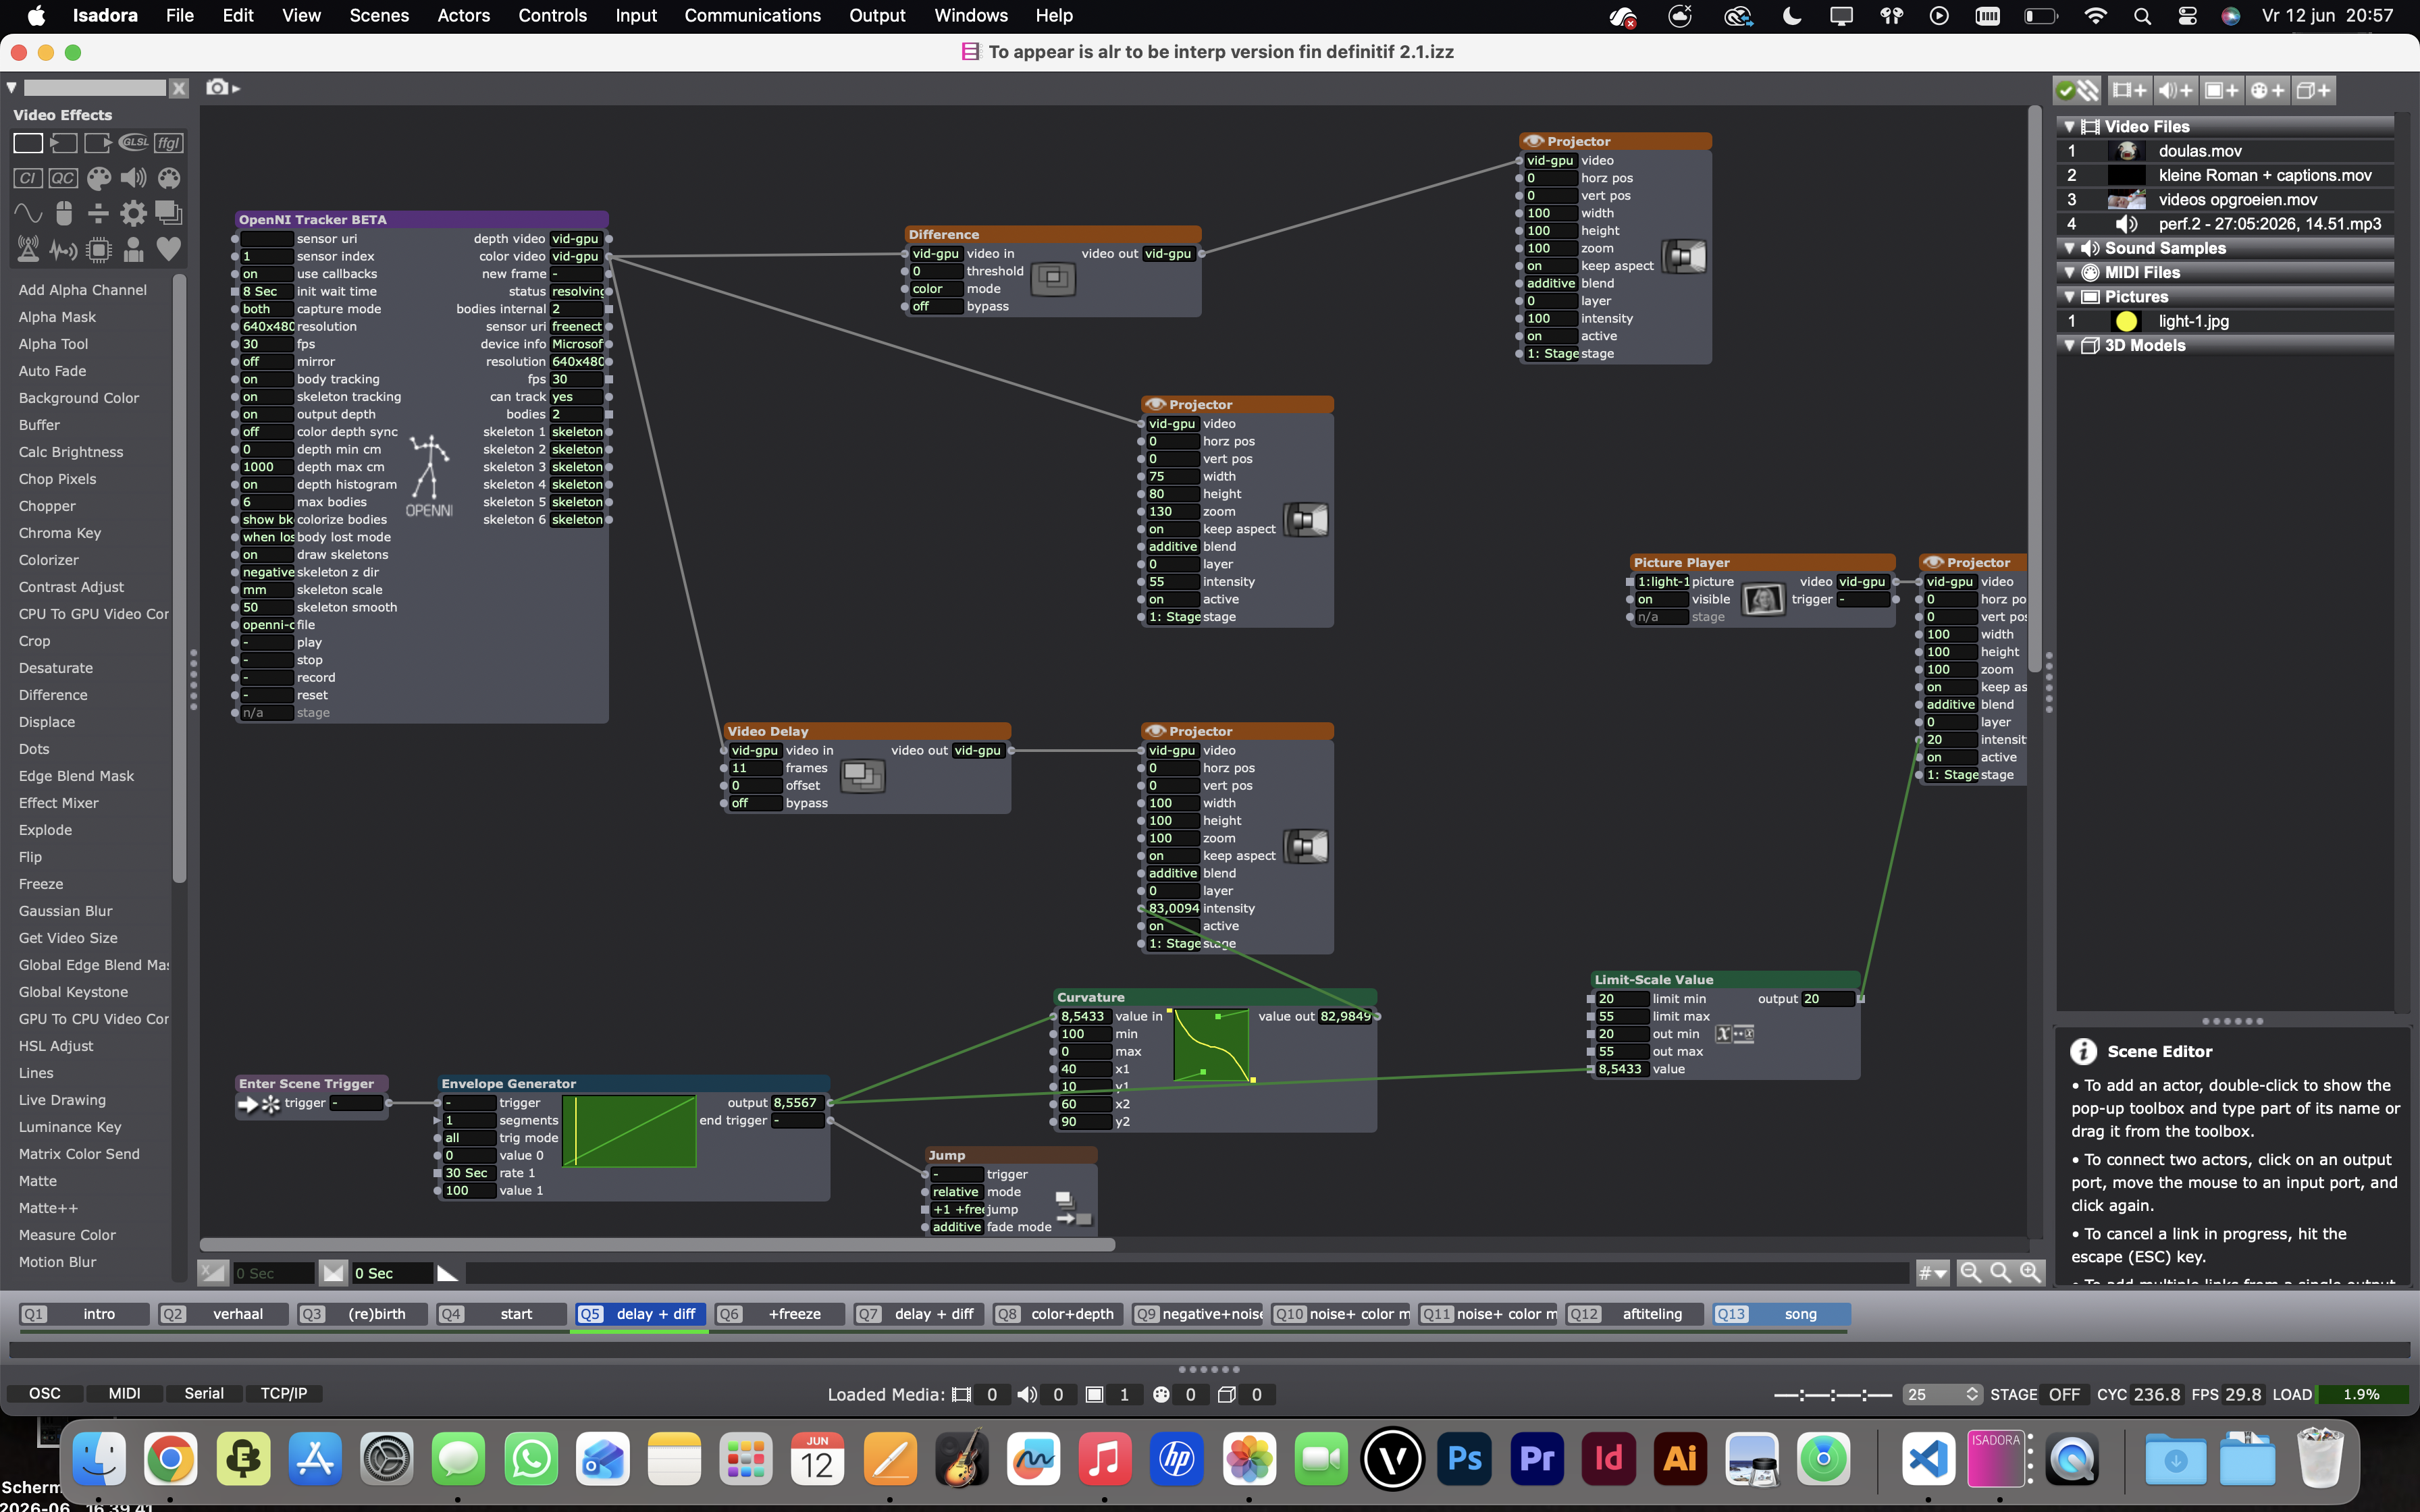
Task: Select the sine wave generator category
Action: (x=28, y=213)
